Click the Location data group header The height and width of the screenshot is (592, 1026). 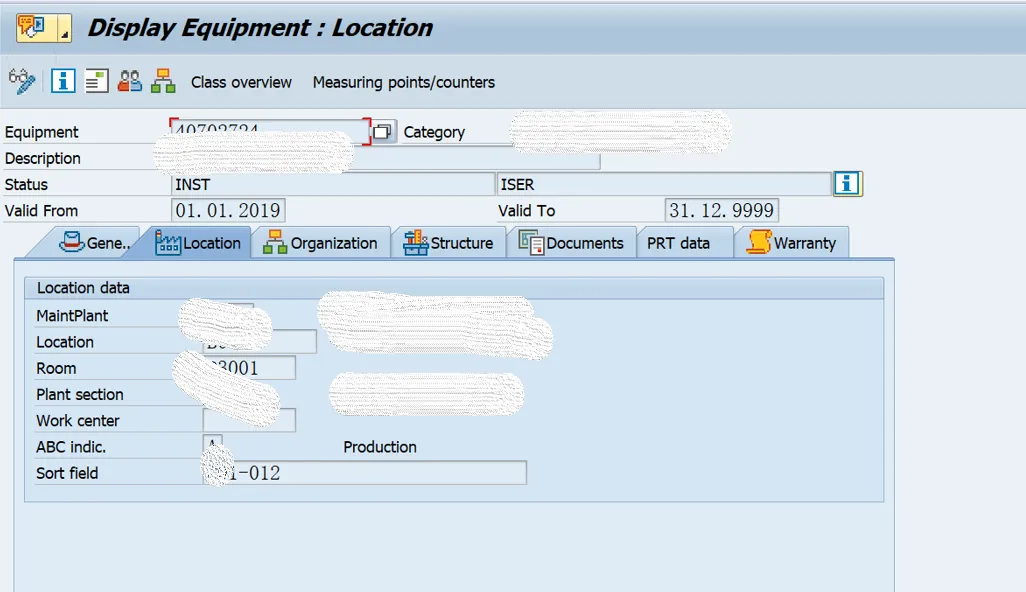[454, 288]
